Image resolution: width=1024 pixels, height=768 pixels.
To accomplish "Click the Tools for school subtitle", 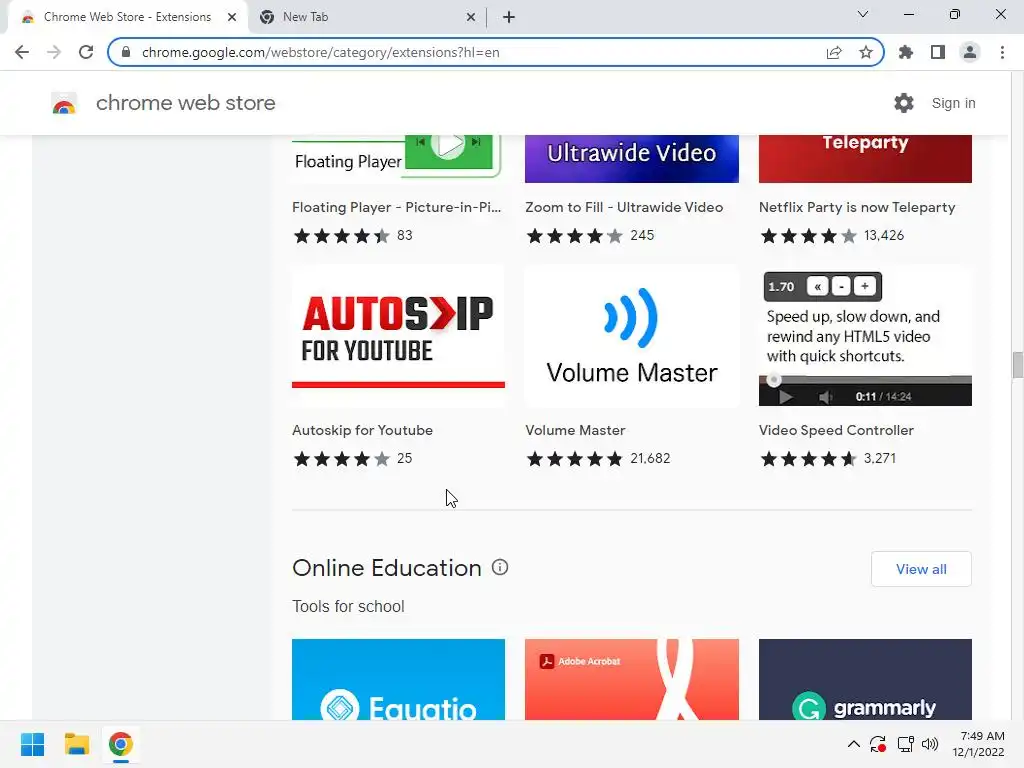I will pos(348,606).
